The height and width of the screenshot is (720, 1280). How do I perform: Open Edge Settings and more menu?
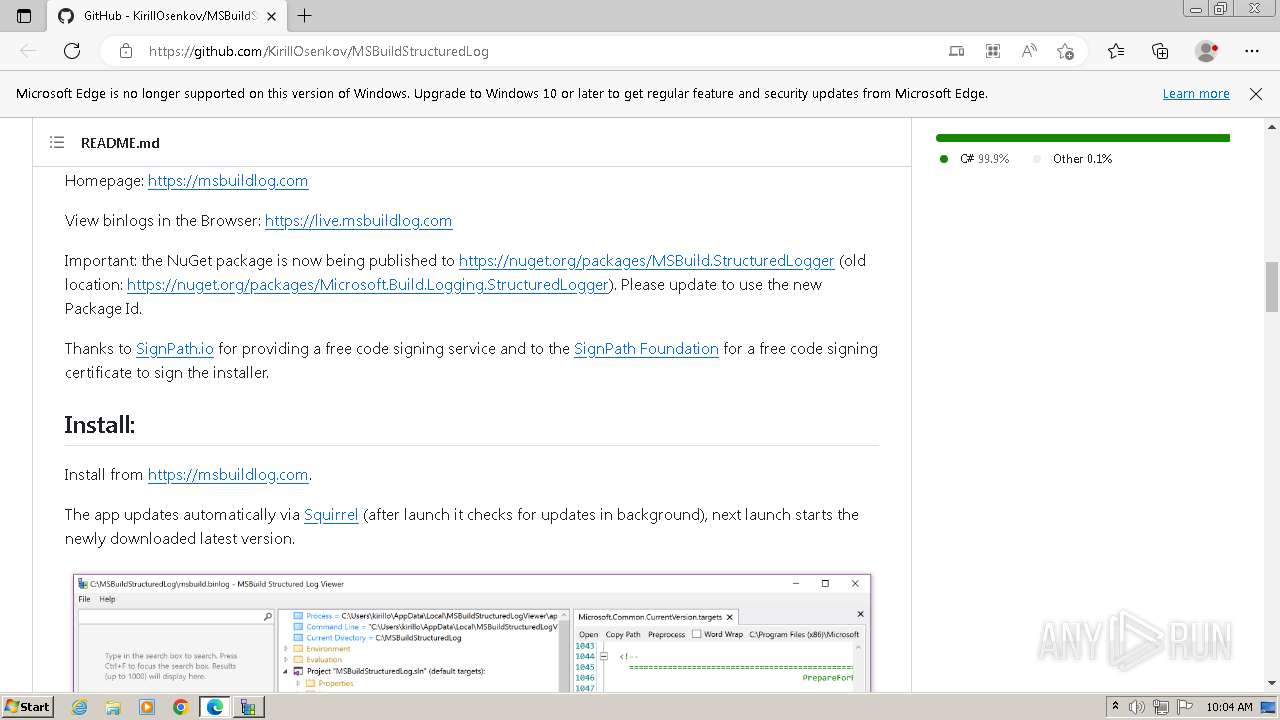[x=1252, y=51]
